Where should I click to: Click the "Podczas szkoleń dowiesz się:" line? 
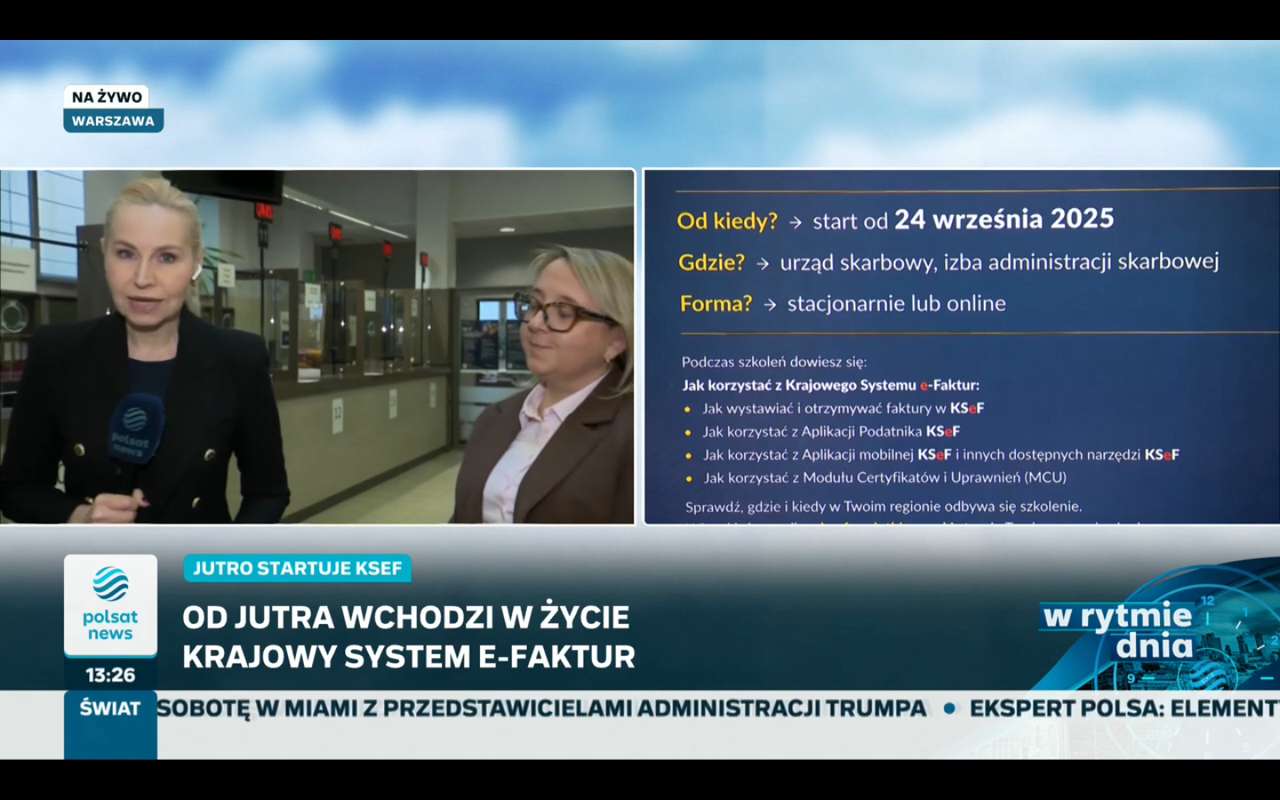[x=775, y=362]
